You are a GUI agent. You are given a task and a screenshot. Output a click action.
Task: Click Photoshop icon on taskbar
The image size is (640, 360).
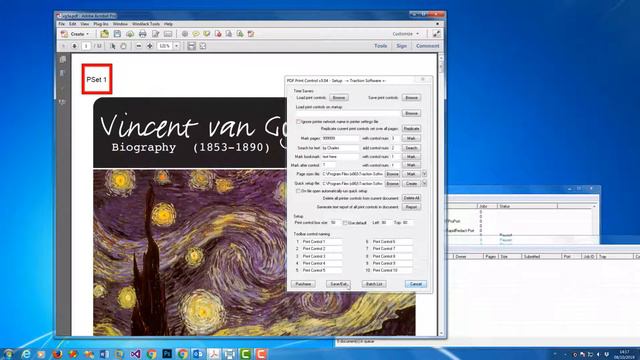(x=167, y=353)
